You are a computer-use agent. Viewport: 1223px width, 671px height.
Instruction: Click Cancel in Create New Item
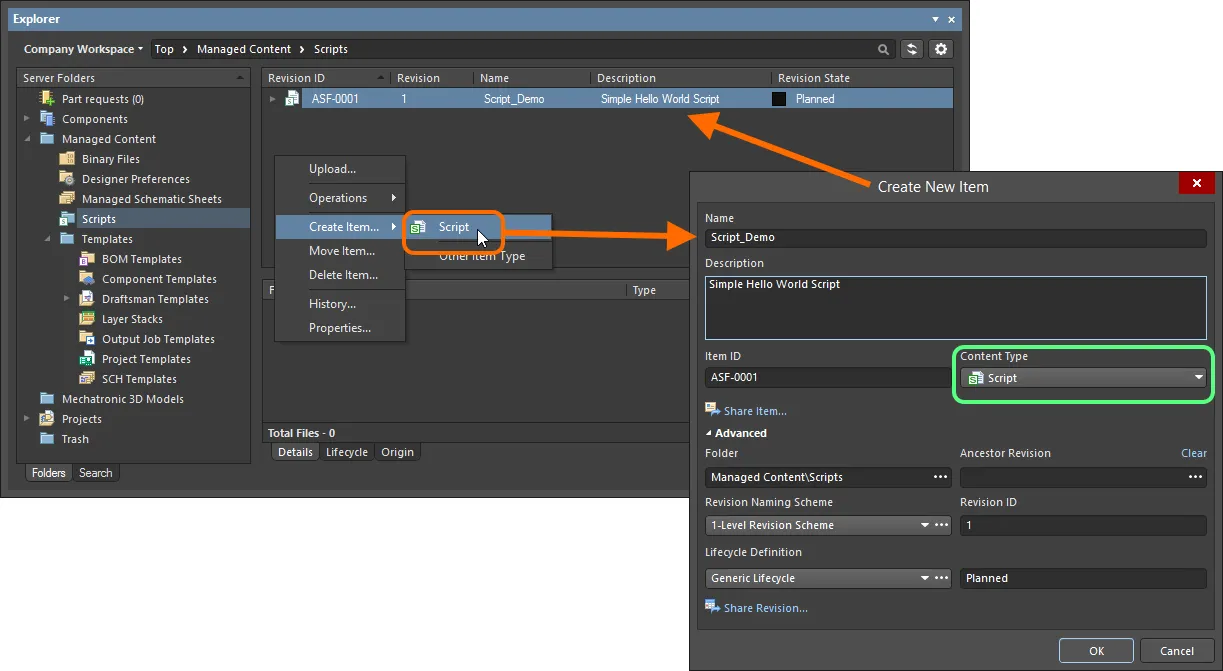(1177, 651)
